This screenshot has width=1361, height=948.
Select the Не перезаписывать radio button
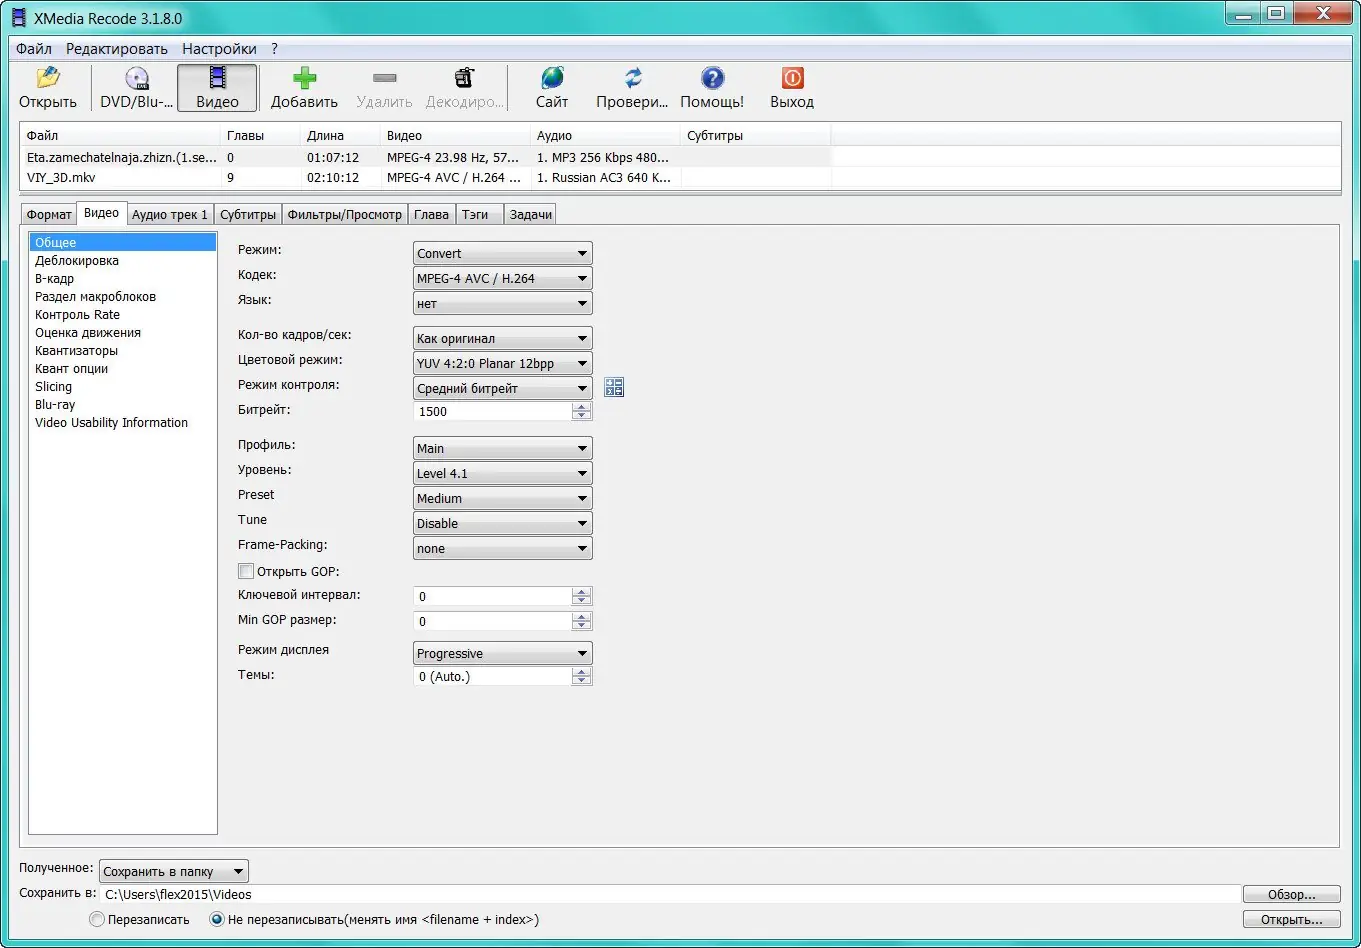(216, 919)
